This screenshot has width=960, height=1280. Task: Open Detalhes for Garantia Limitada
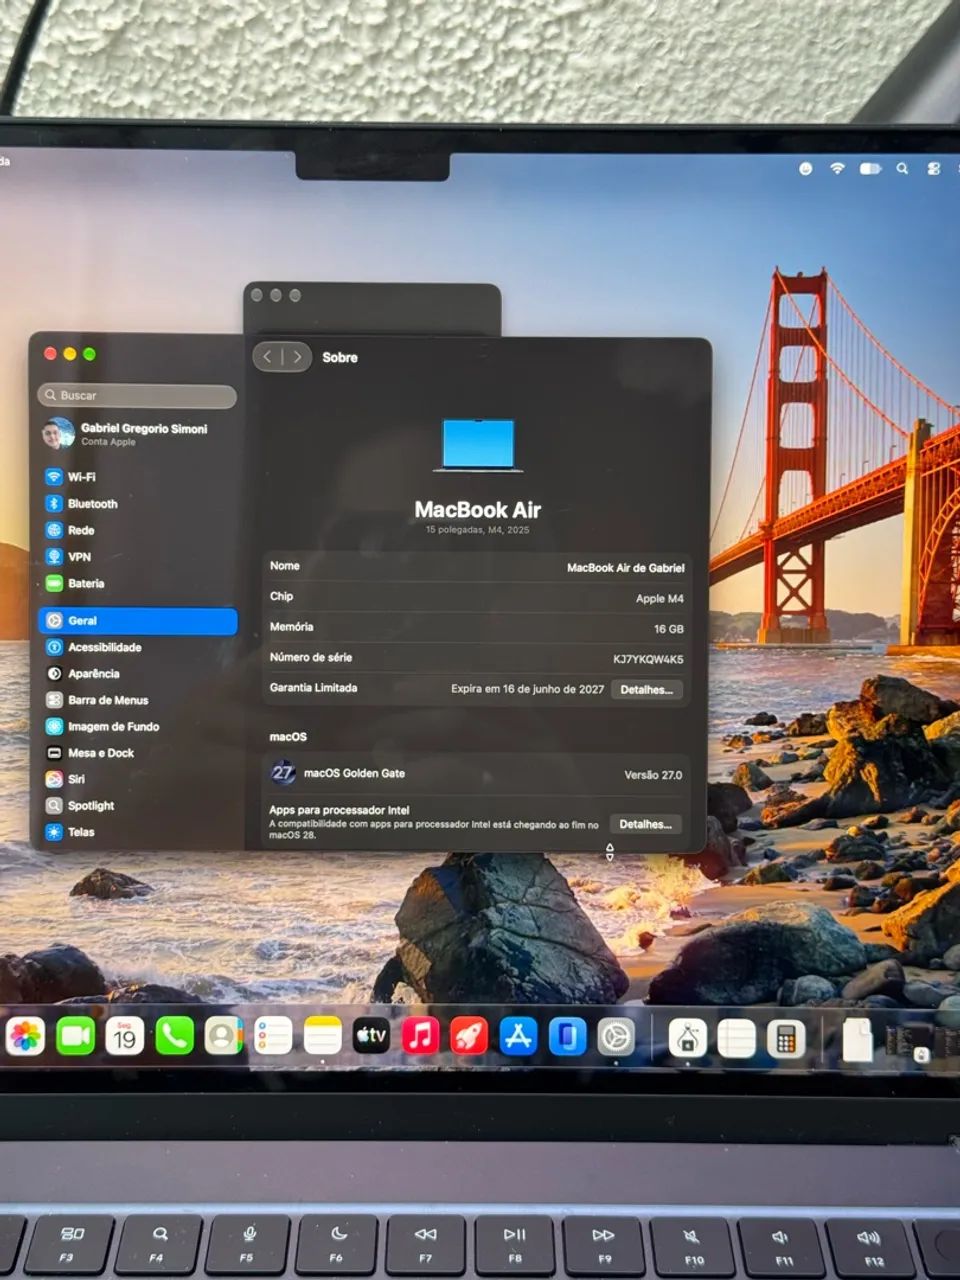point(646,690)
